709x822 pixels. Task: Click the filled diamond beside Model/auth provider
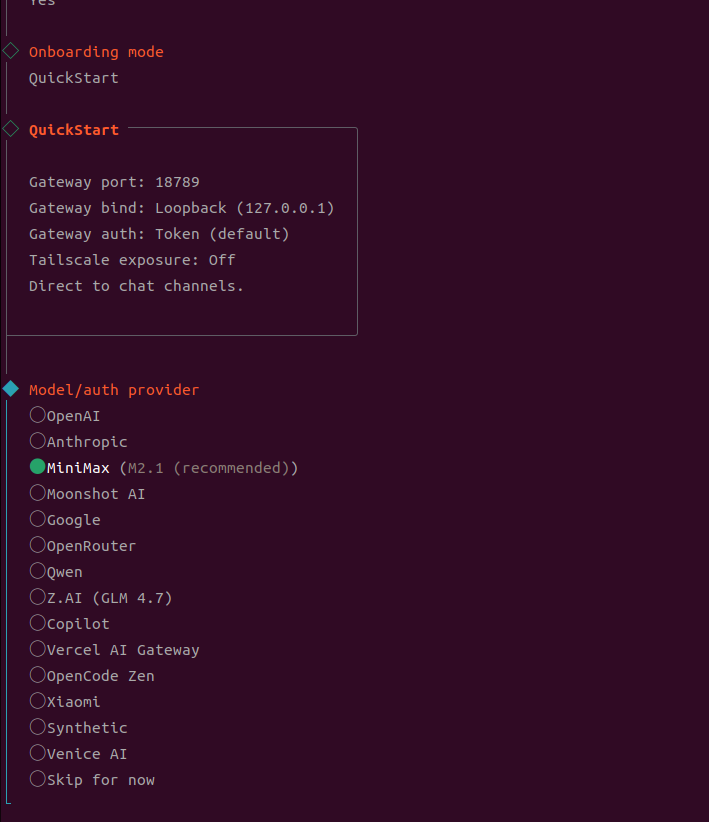coord(10,390)
